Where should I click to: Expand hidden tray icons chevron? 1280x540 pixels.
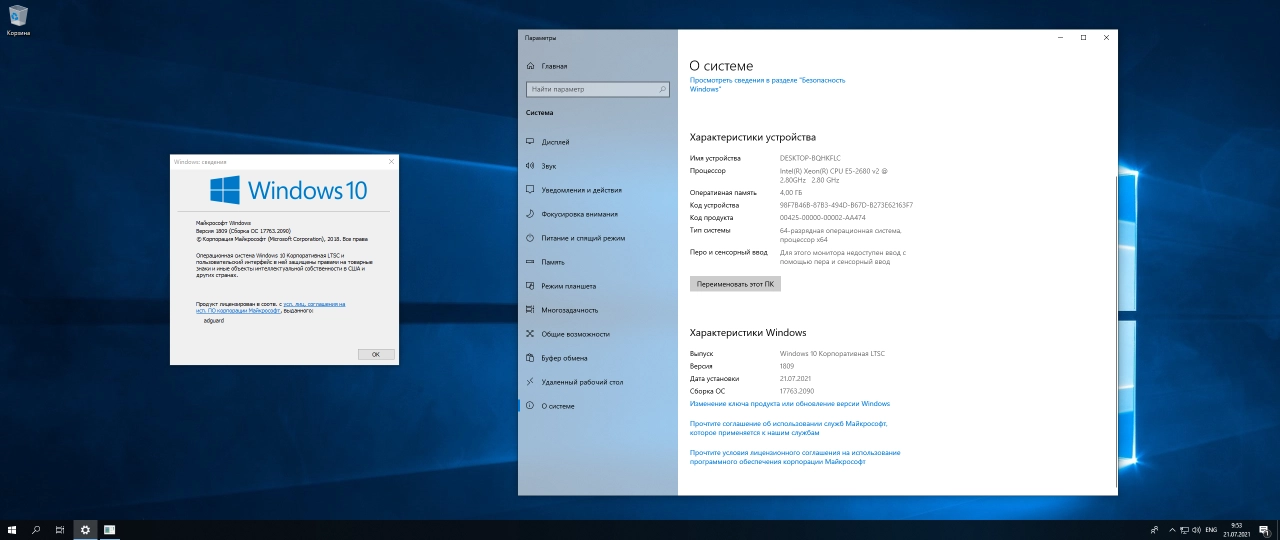coord(1172,529)
